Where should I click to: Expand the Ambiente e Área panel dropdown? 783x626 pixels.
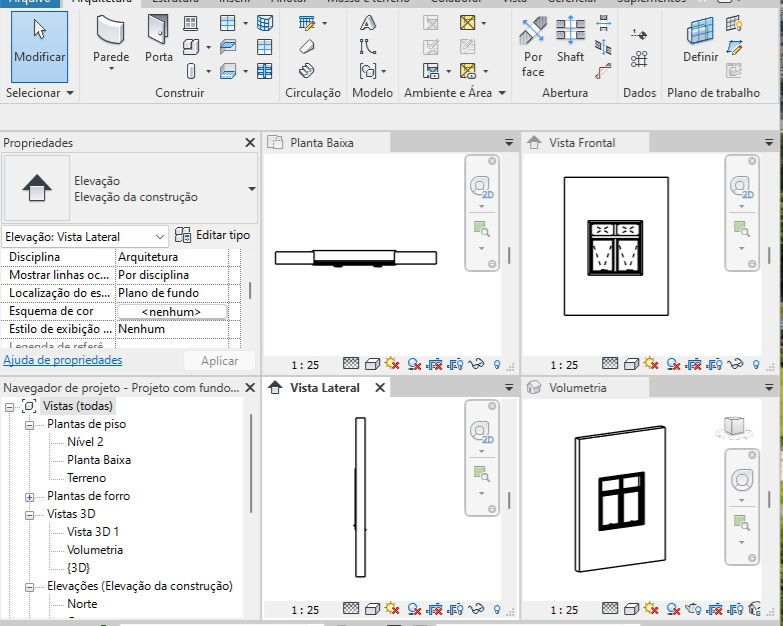[x=502, y=93]
